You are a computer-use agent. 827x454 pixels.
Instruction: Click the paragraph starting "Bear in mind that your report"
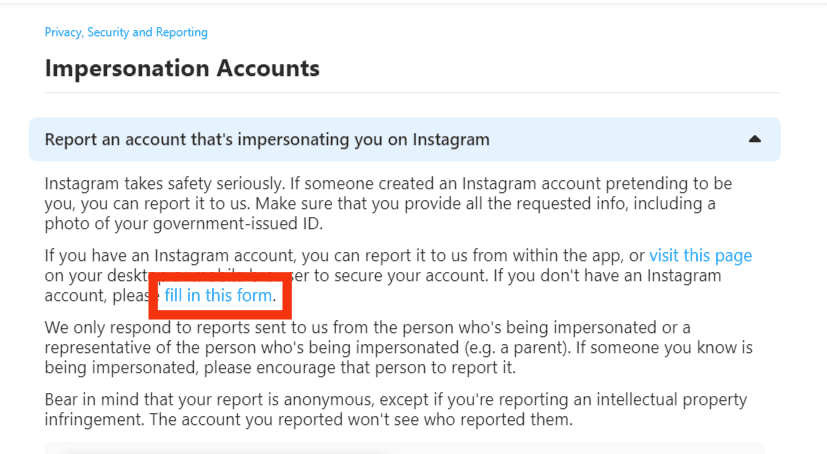(x=396, y=410)
